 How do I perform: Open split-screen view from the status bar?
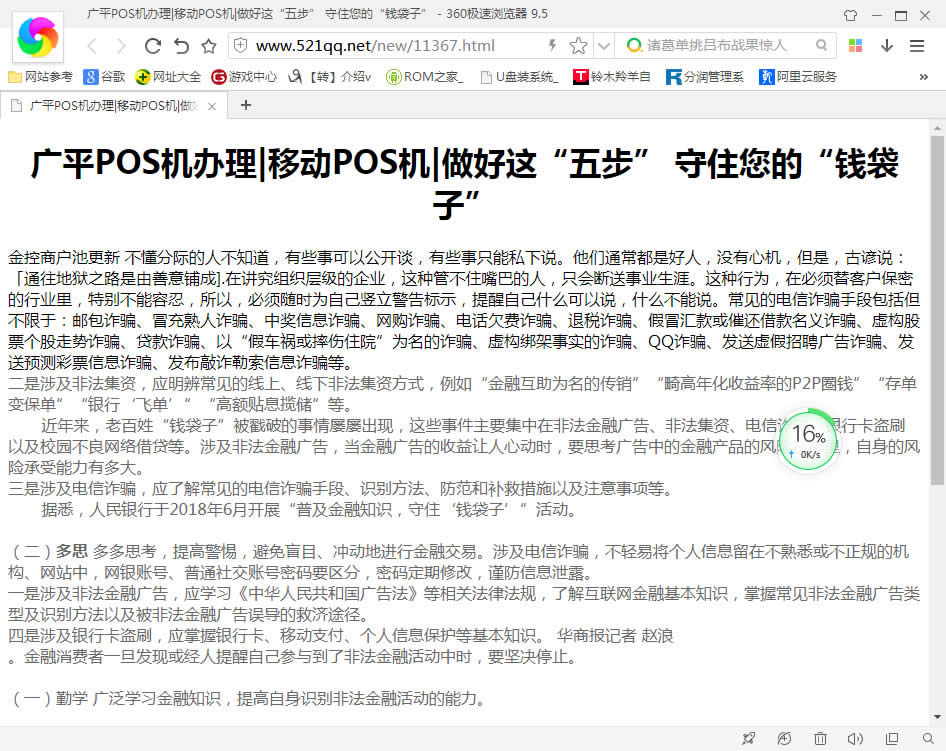tap(891, 738)
